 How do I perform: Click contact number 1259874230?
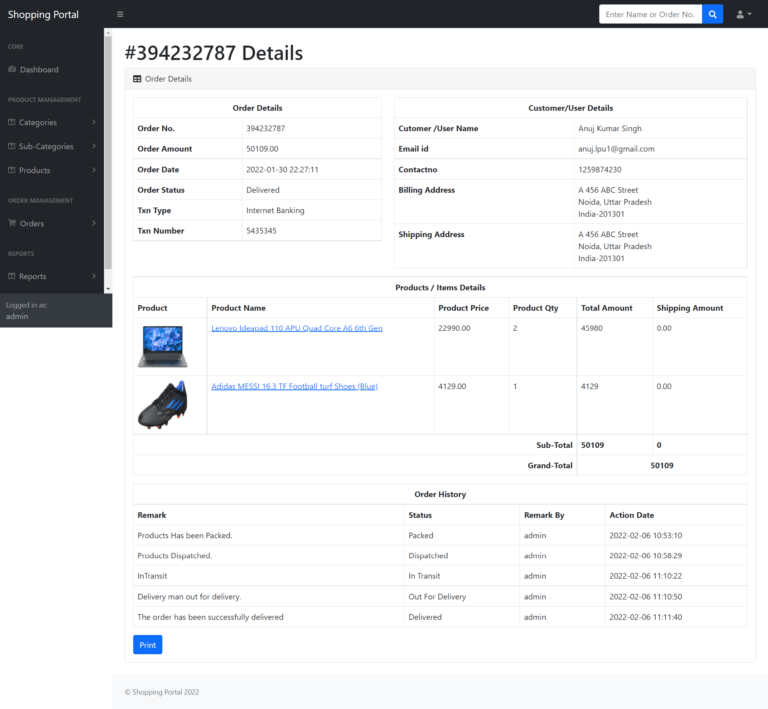600,169
